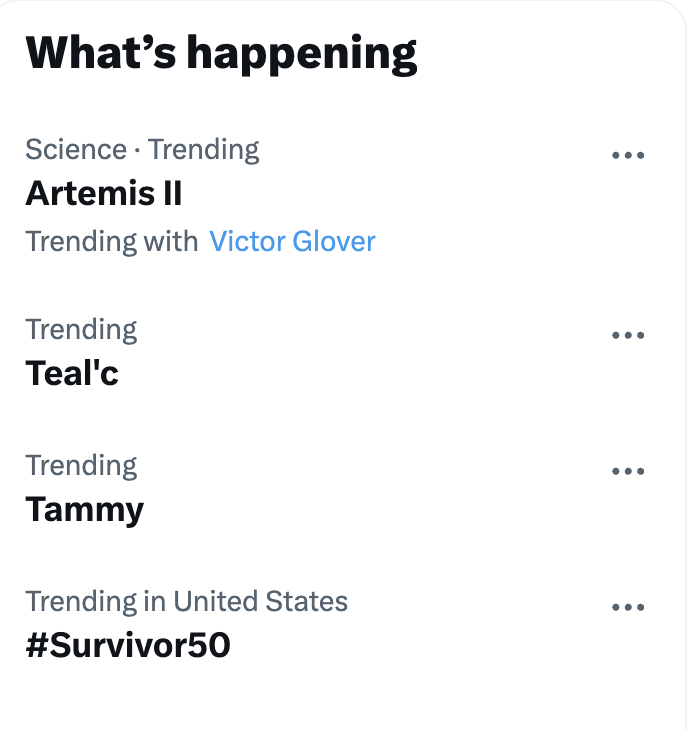696x730 pixels.
Task: Click the word 'happening' in the heading
Action: [x=301, y=54]
